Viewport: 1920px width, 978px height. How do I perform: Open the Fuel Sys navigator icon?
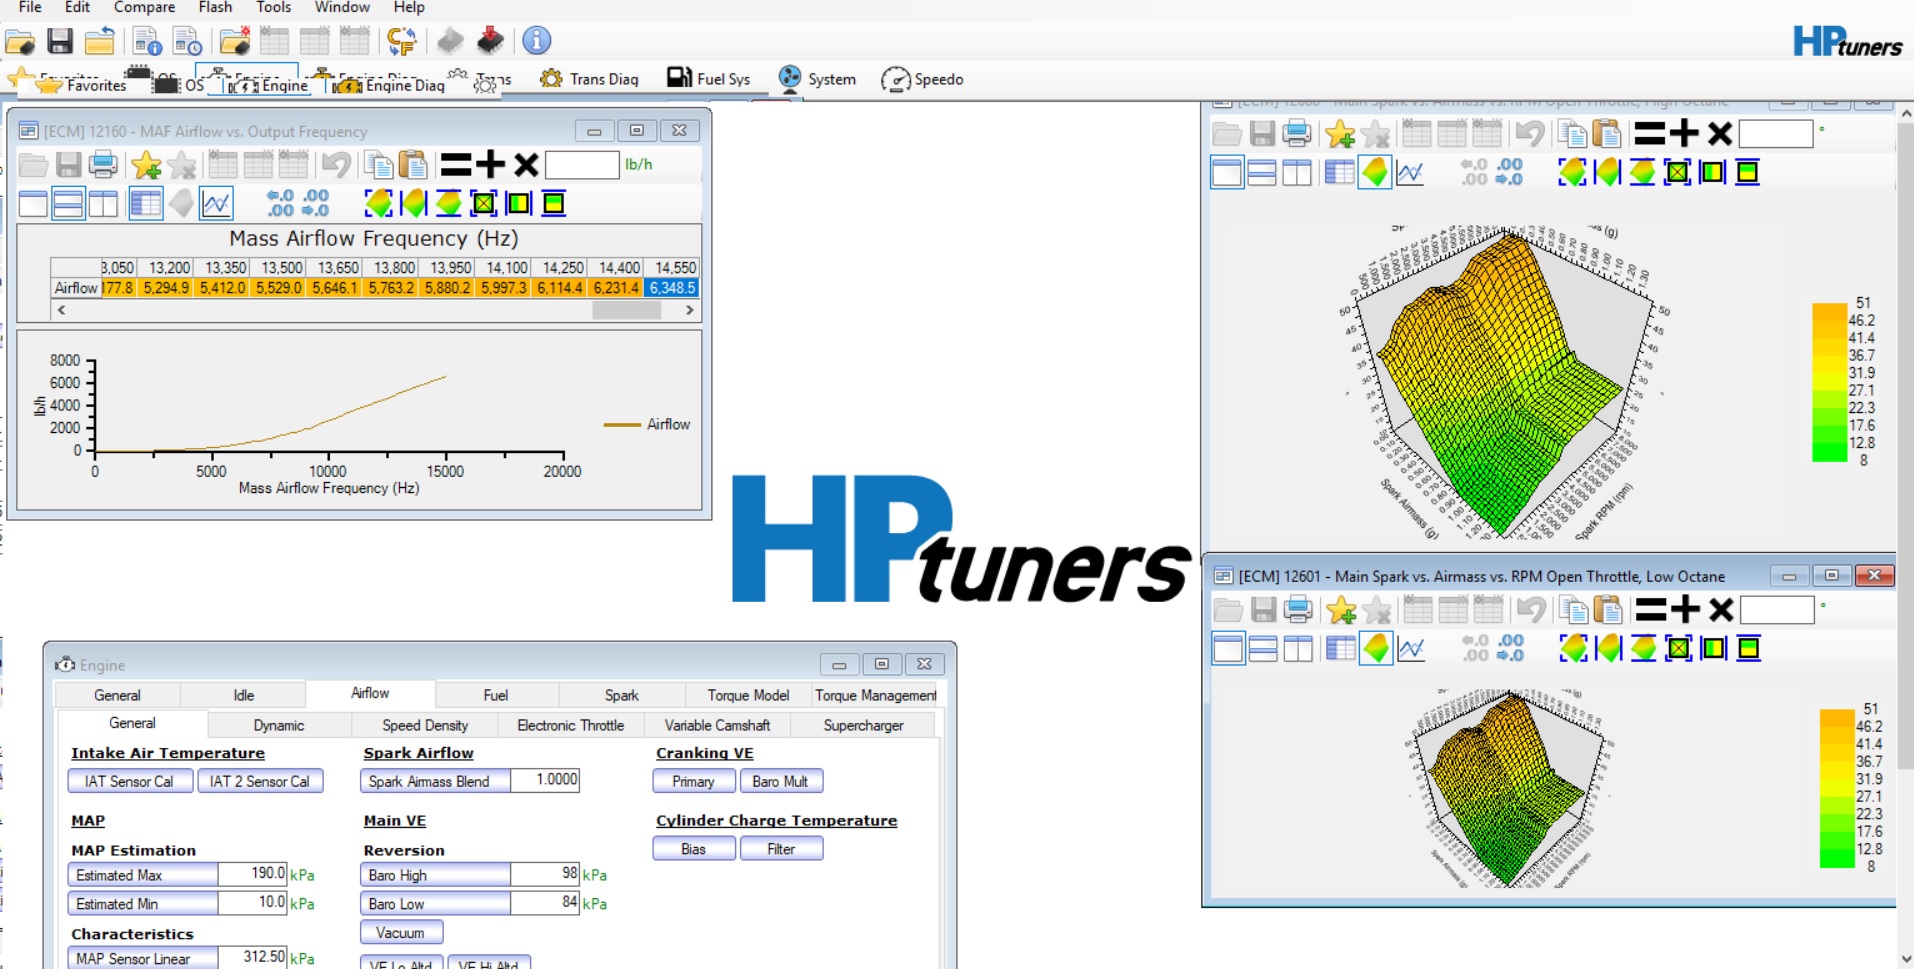pyautogui.click(x=708, y=79)
